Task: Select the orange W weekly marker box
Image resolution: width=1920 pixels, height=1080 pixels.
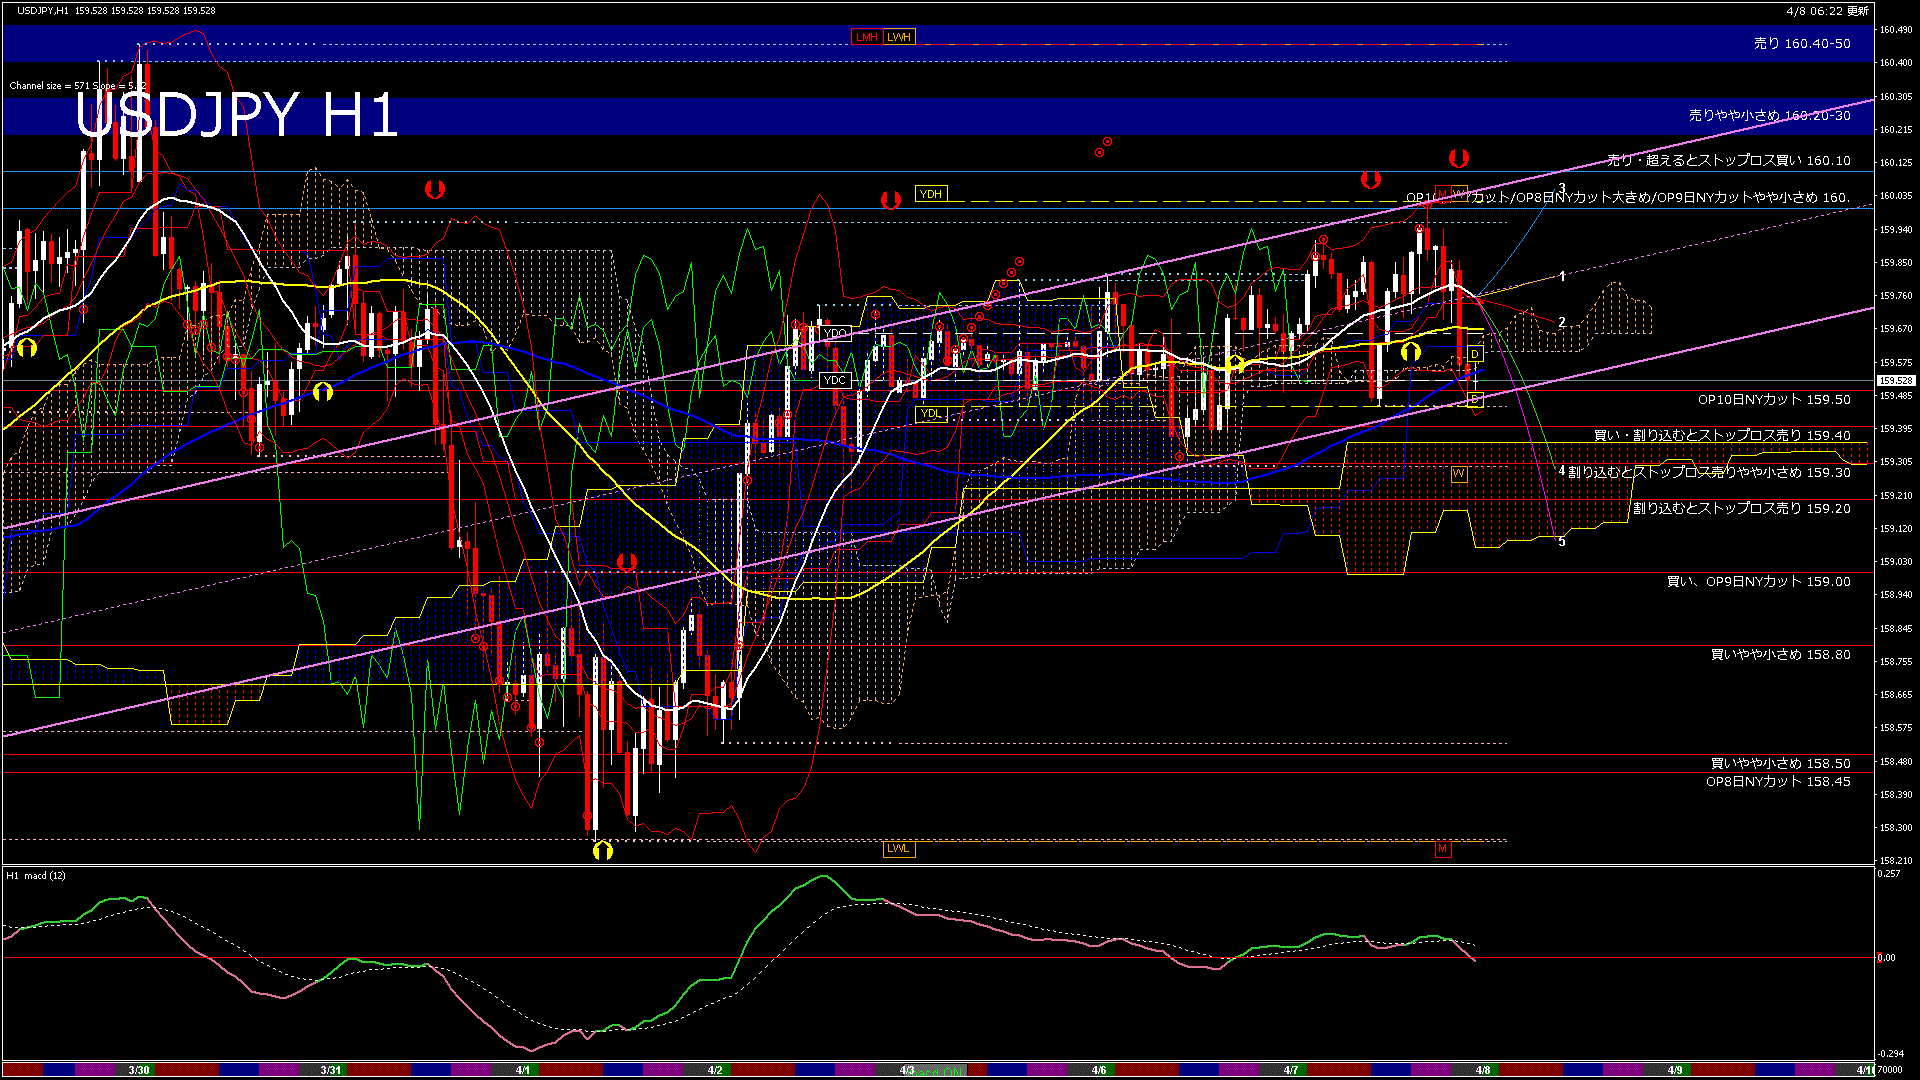Action: coord(1458,473)
